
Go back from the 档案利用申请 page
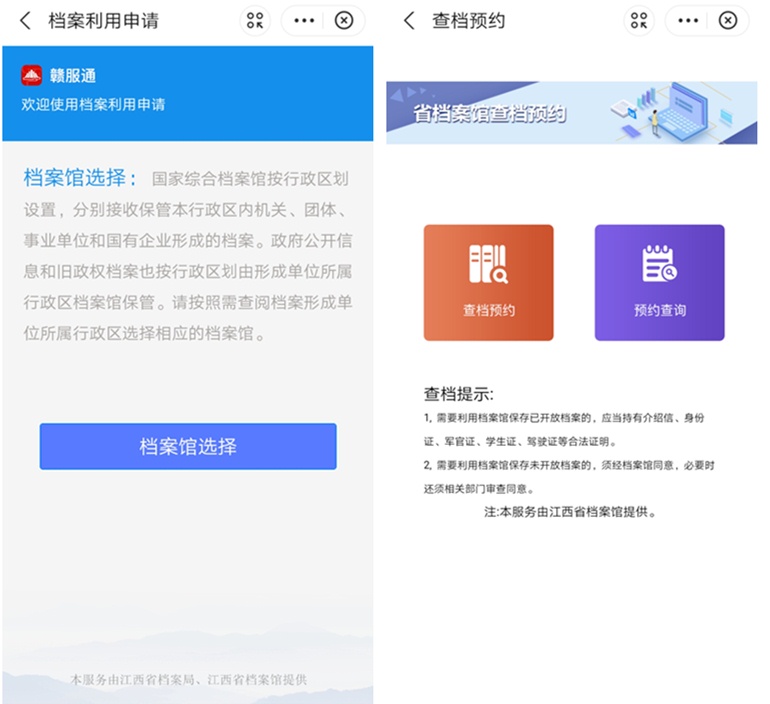(x=25, y=20)
